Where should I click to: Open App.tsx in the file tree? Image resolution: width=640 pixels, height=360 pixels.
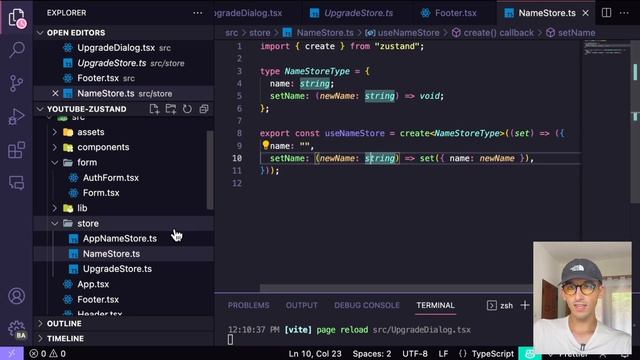[124, 284]
